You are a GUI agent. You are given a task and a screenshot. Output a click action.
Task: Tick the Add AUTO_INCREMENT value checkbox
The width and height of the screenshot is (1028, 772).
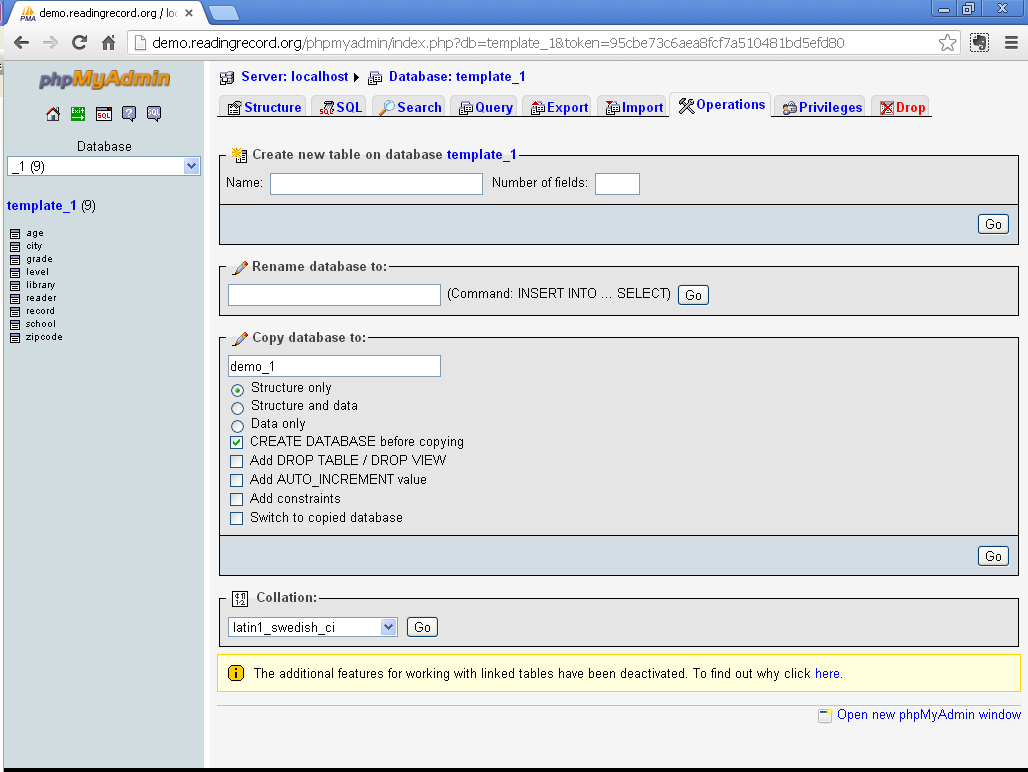[x=237, y=480]
